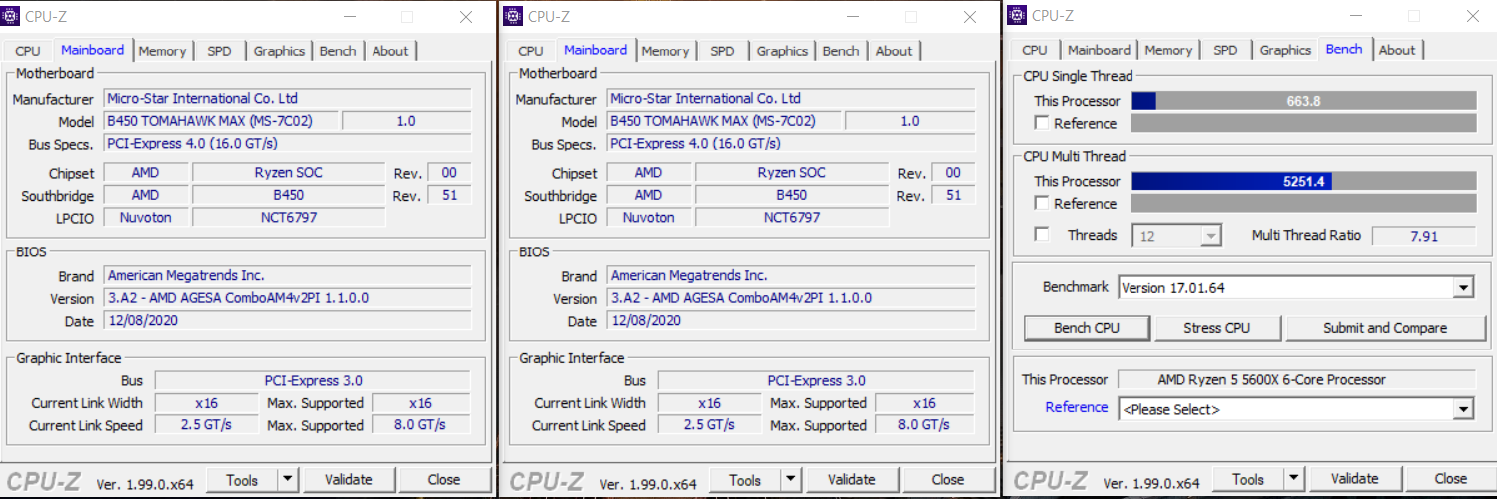Click the CPU-Z app icon in middle window title bar
The height and width of the screenshot is (500, 1497).
point(513,15)
